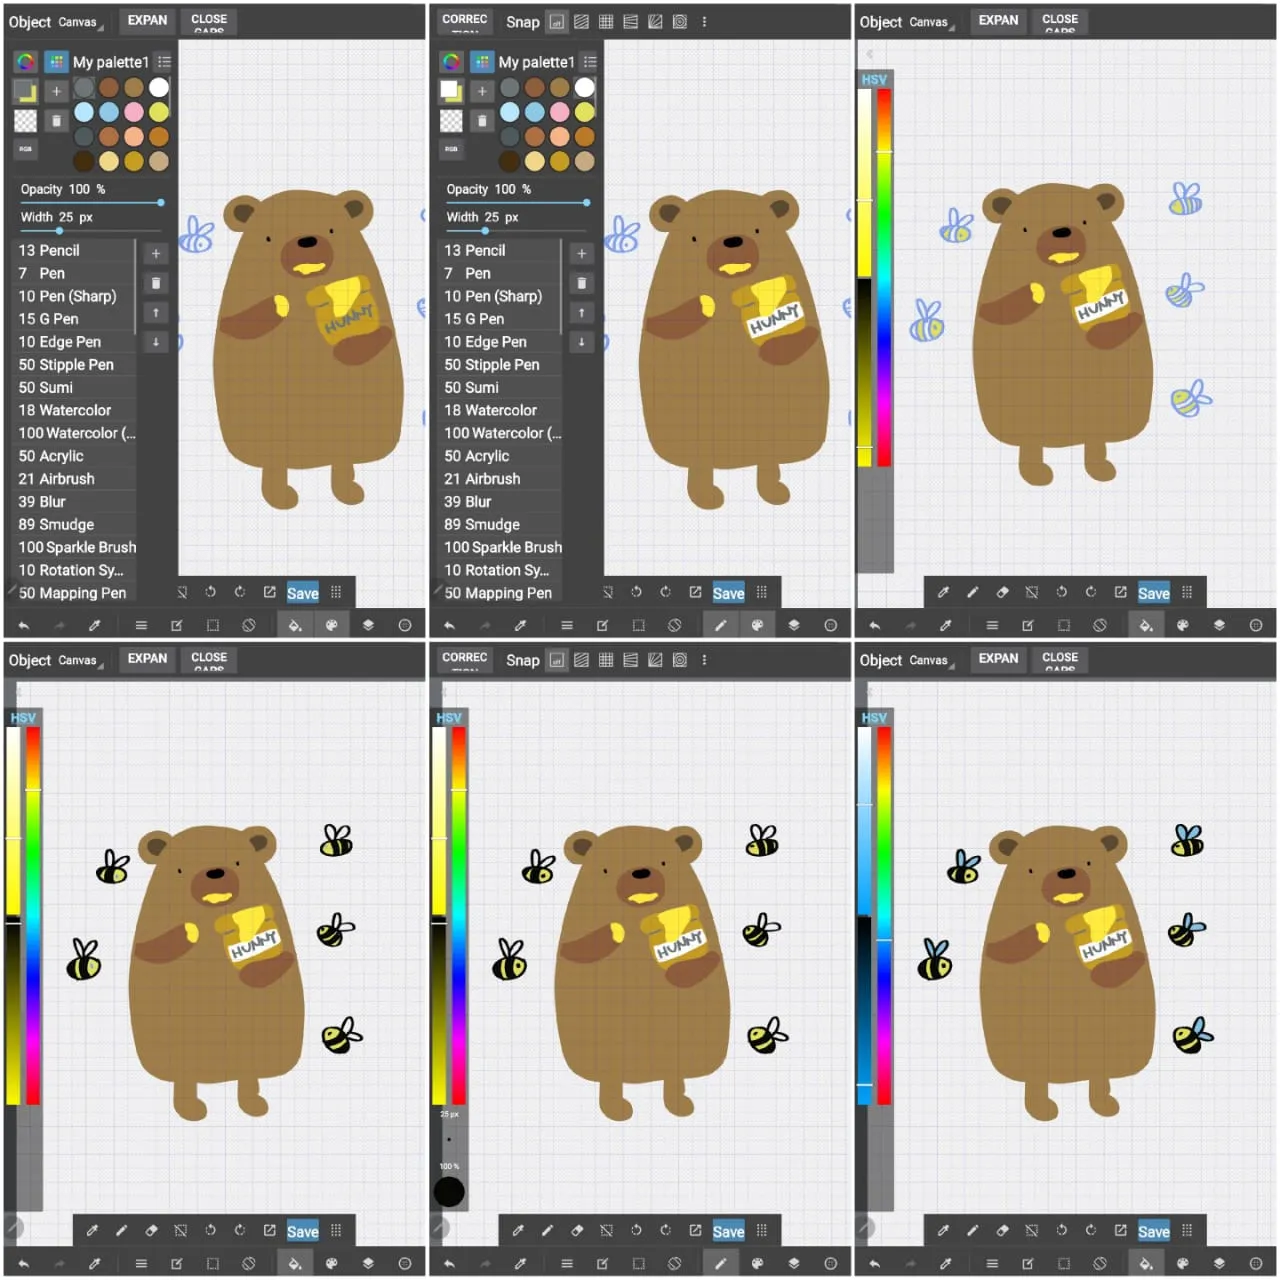Screen dimensions: 1280x1280
Task: Tap the undo arrow in top-left screenshot
Action: 24,625
